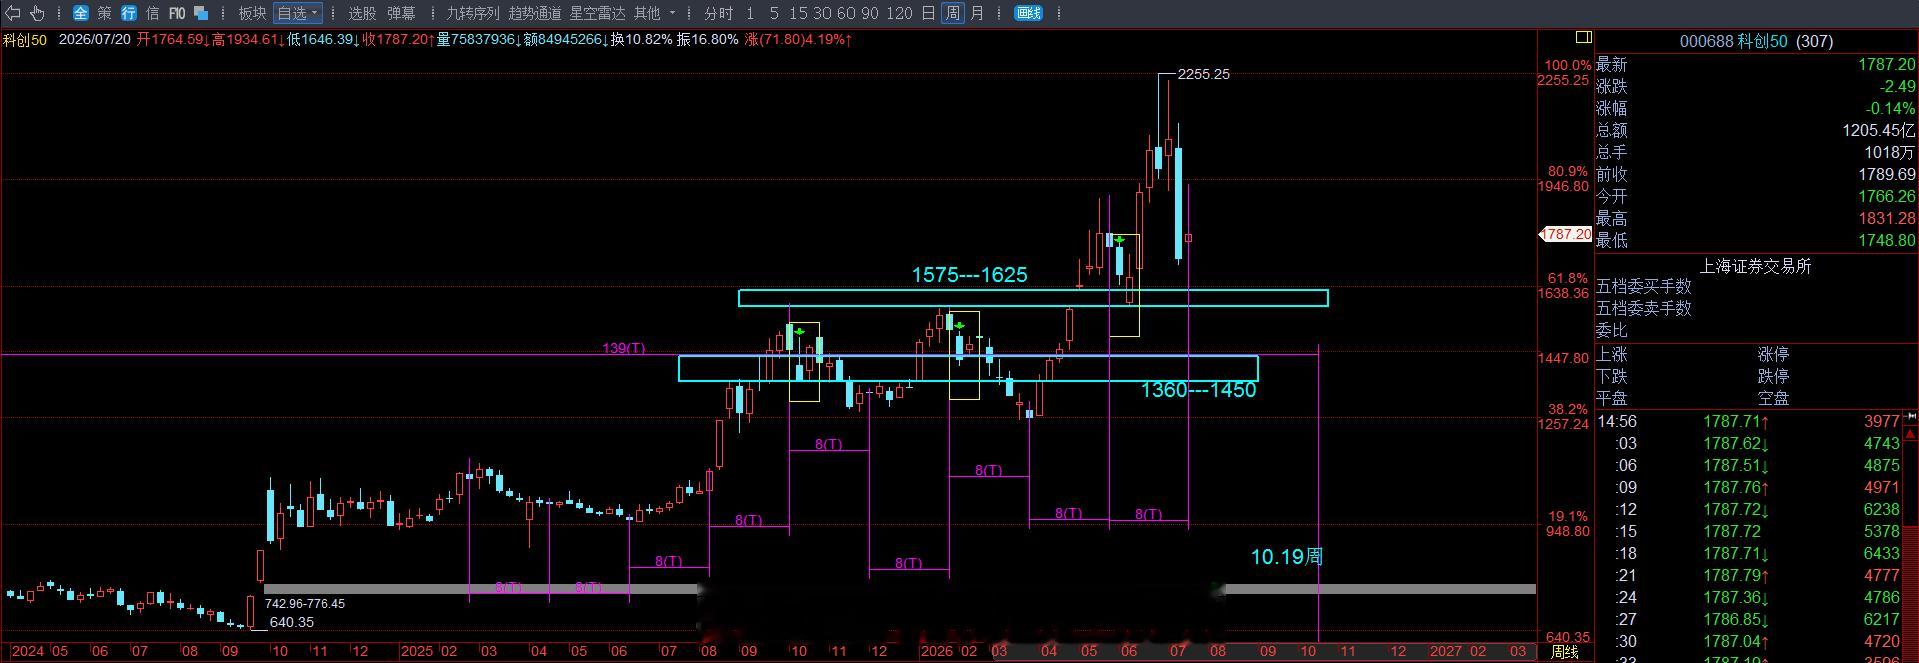Screen dimensions: 1919x663
Task: Select the 30-minute period
Action: pyautogui.click(x=822, y=13)
